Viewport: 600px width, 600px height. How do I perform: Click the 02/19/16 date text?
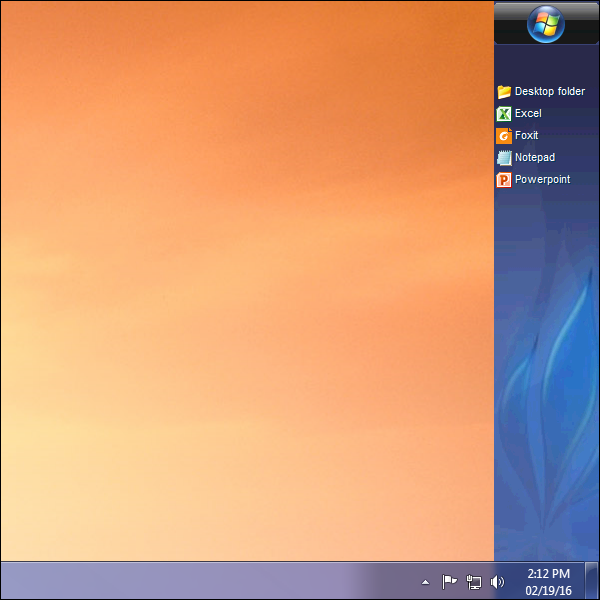pyautogui.click(x=547, y=590)
